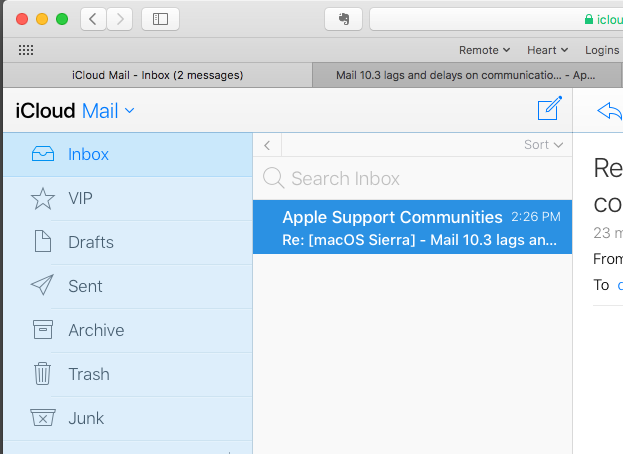Click the Junk box icon
623x454 pixels.
tap(43, 417)
